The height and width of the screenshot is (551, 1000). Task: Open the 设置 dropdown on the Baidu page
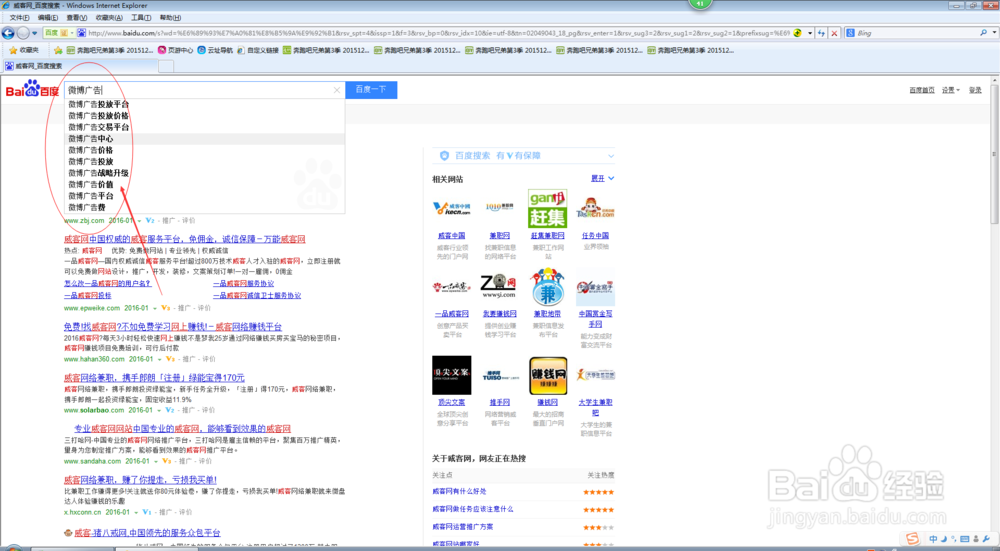point(950,91)
